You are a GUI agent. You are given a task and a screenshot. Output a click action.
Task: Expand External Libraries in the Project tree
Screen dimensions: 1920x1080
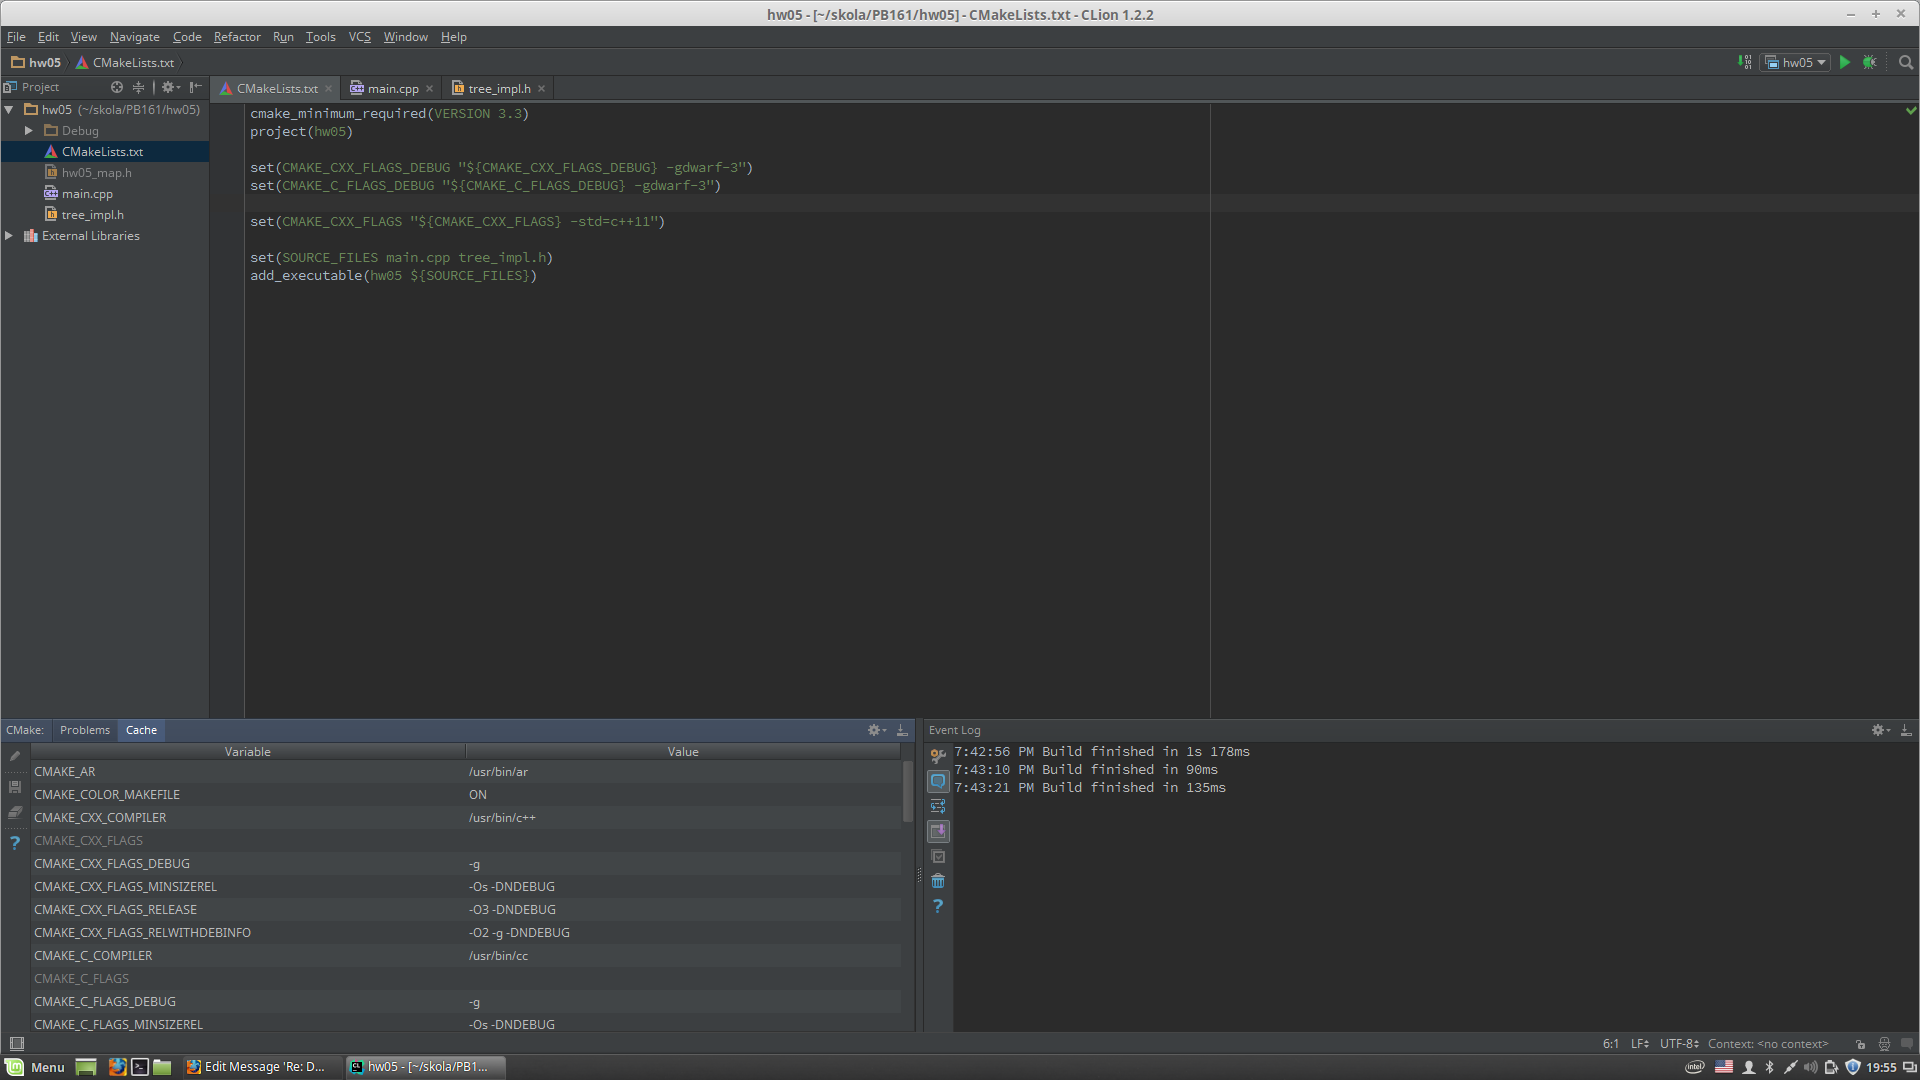(9, 235)
